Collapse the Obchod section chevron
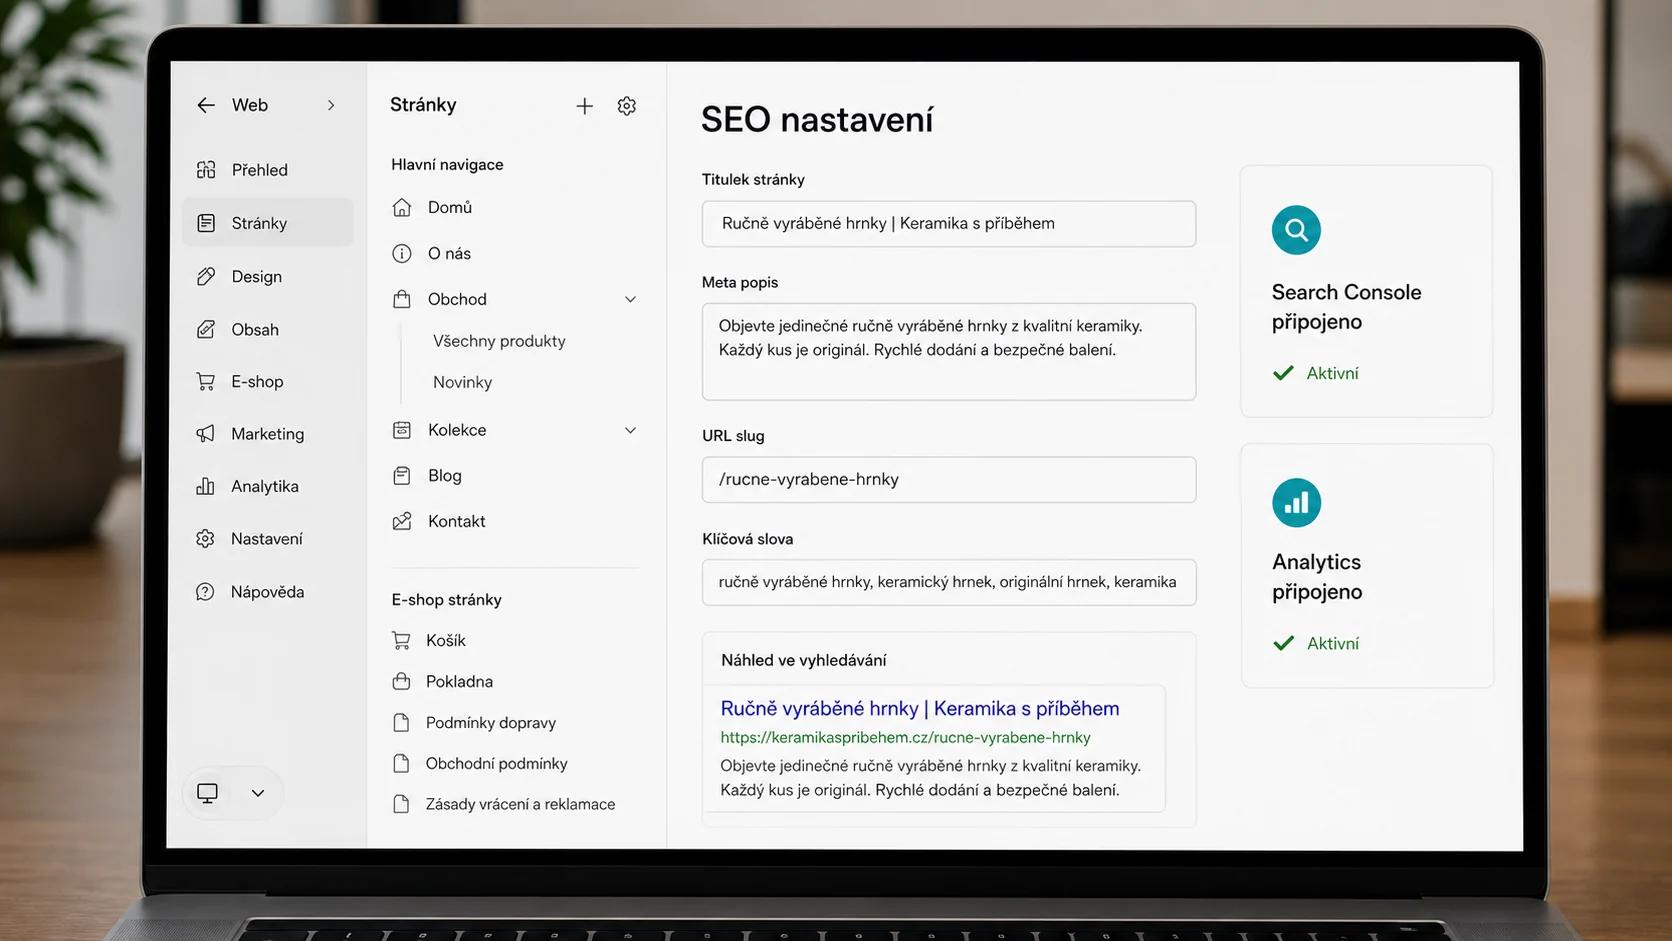 pos(631,299)
